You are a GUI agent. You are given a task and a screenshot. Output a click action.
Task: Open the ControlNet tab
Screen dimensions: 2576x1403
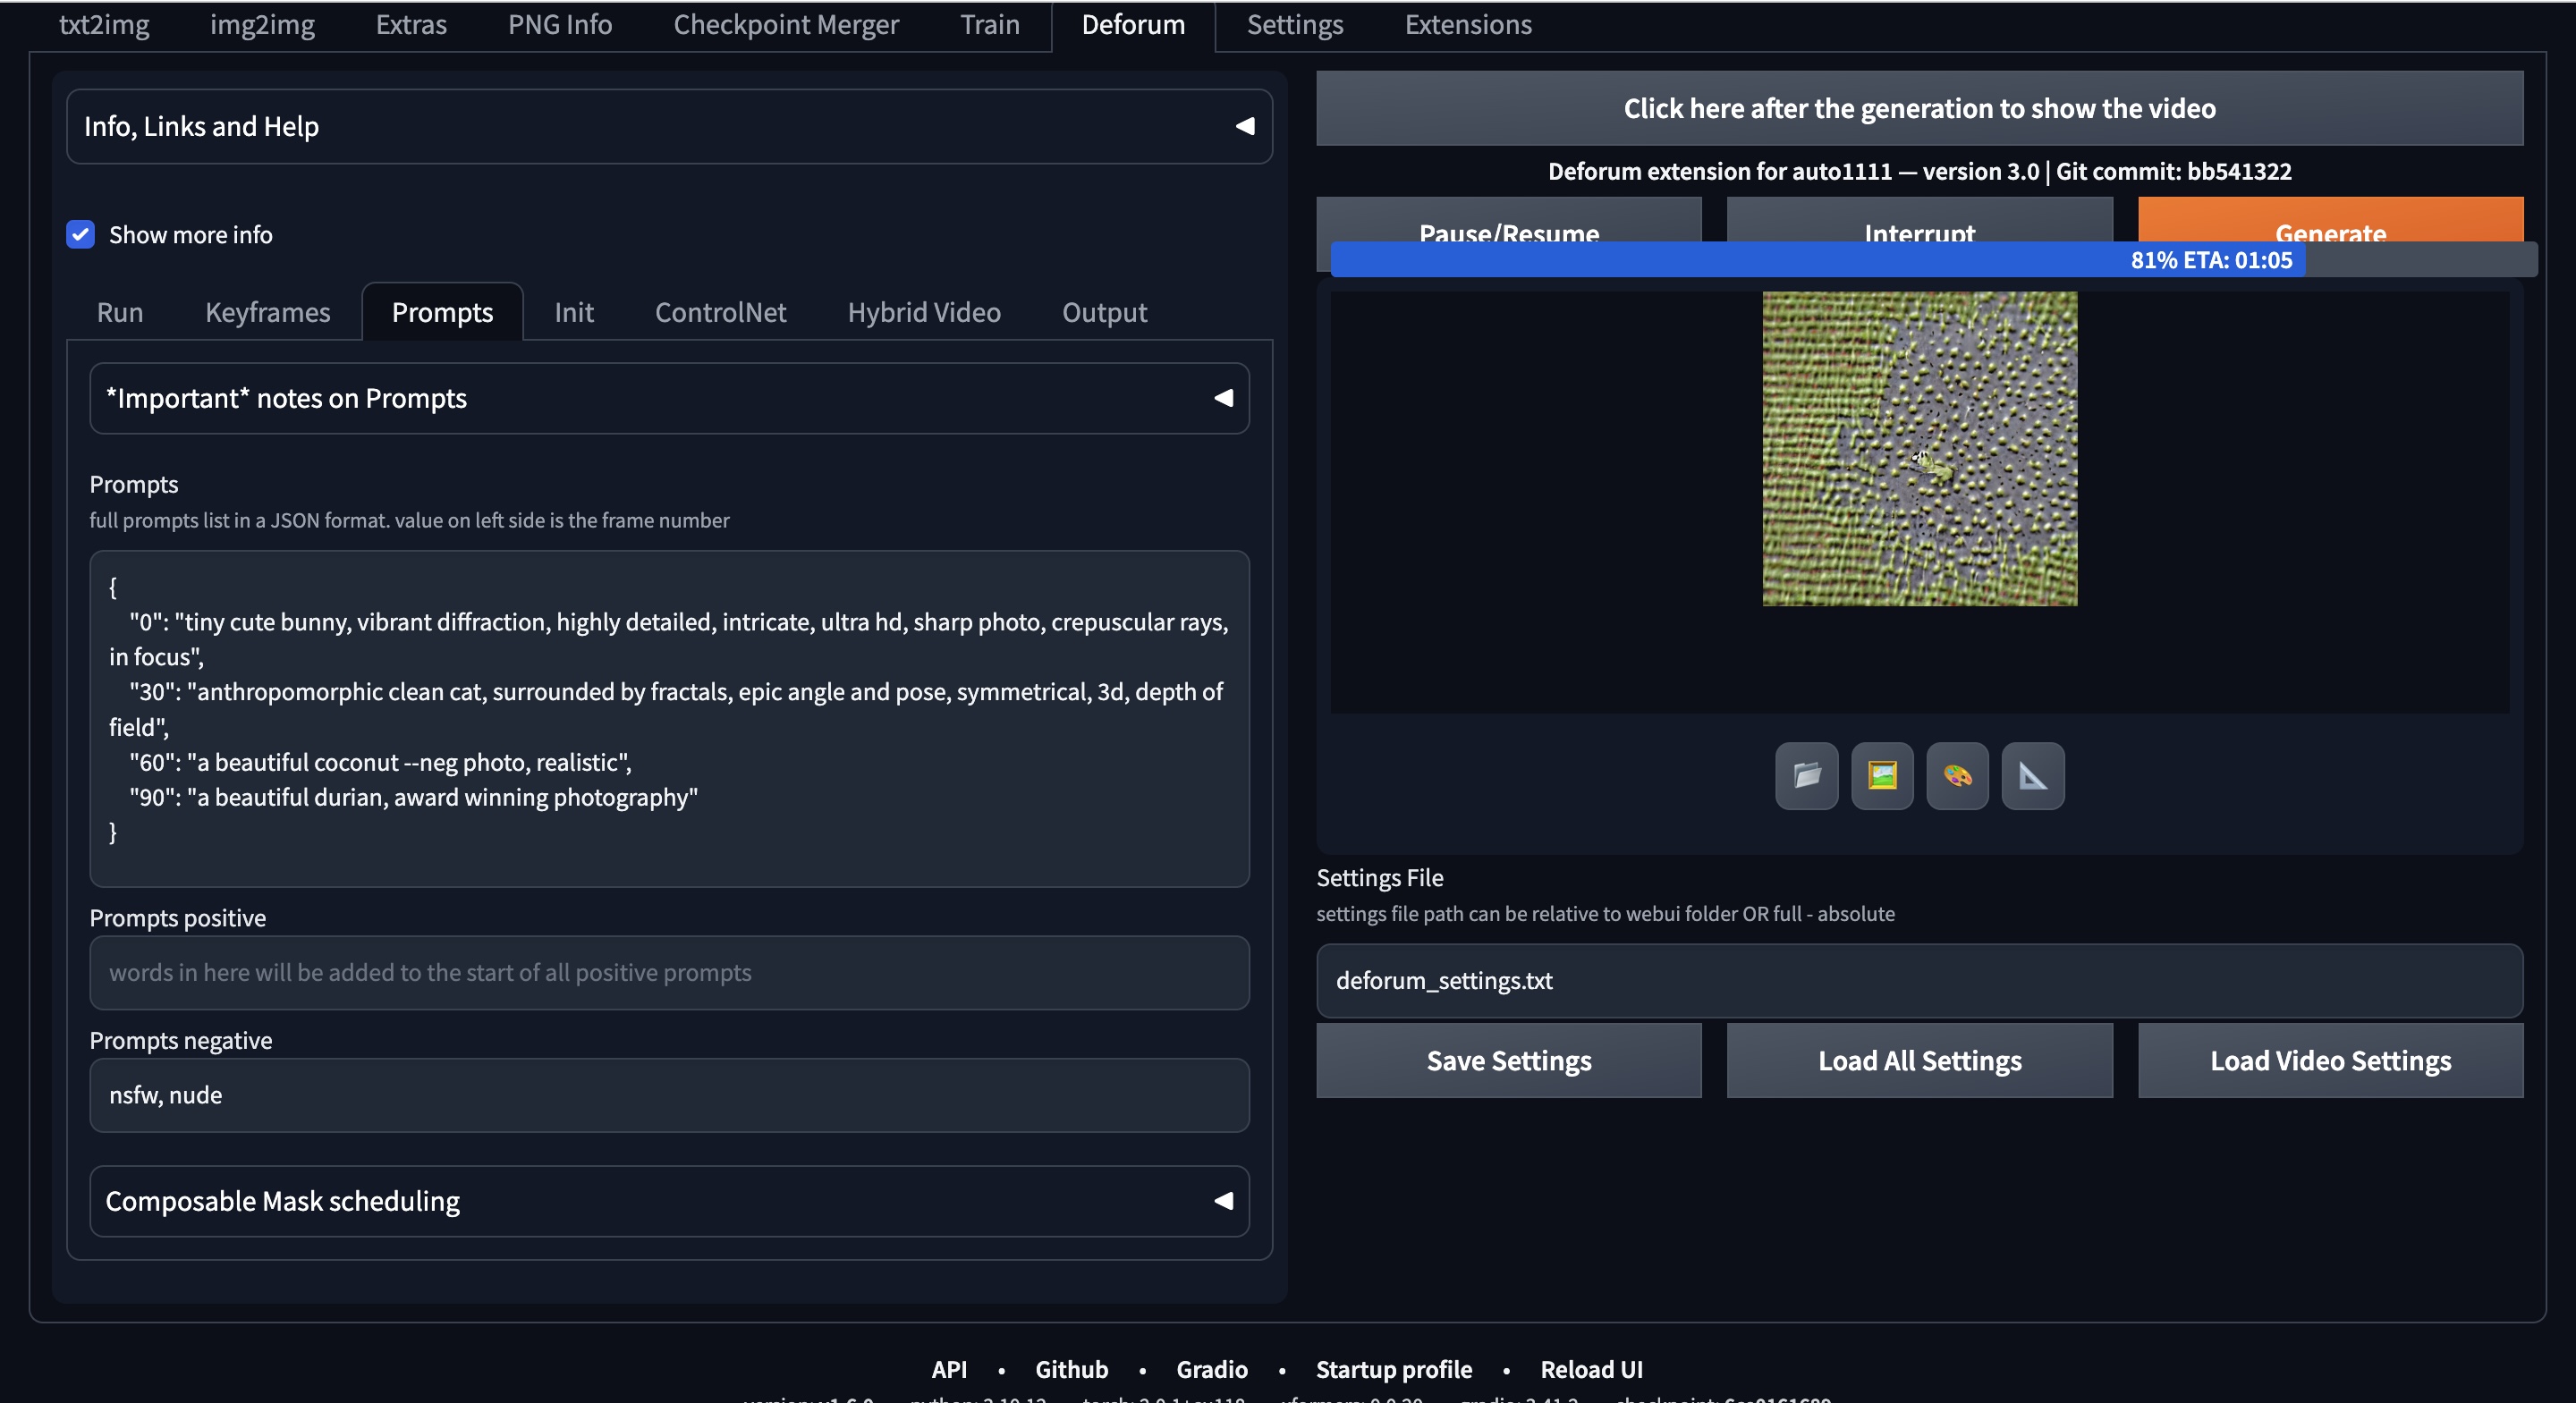pos(720,312)
